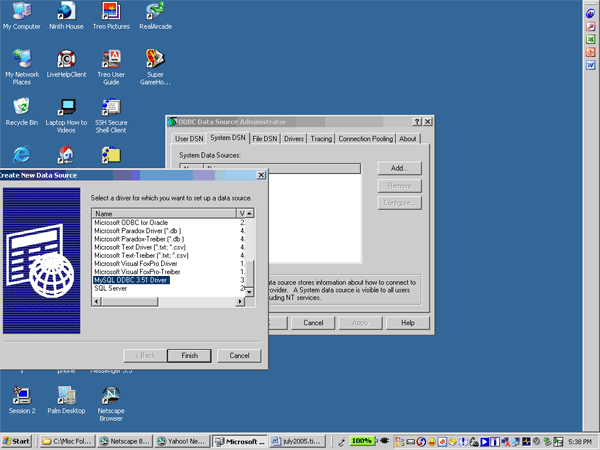
Task: Switch to the File DSN tab
Action: click(x=265, y=139)
